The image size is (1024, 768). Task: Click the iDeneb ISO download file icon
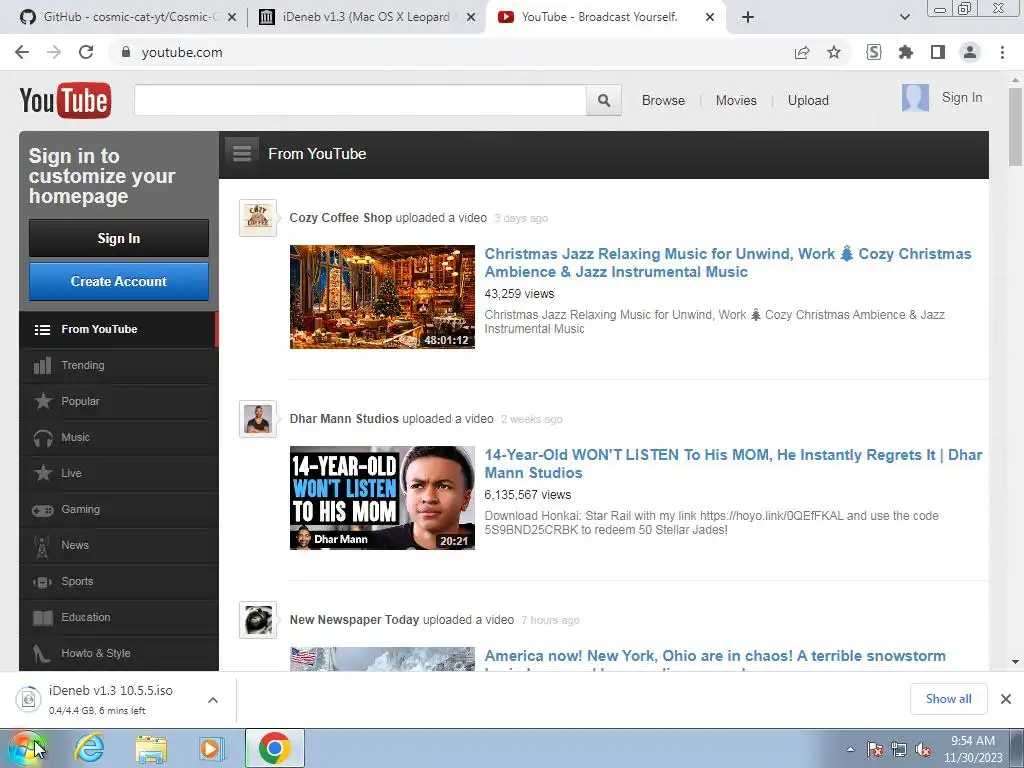point(28,699)
